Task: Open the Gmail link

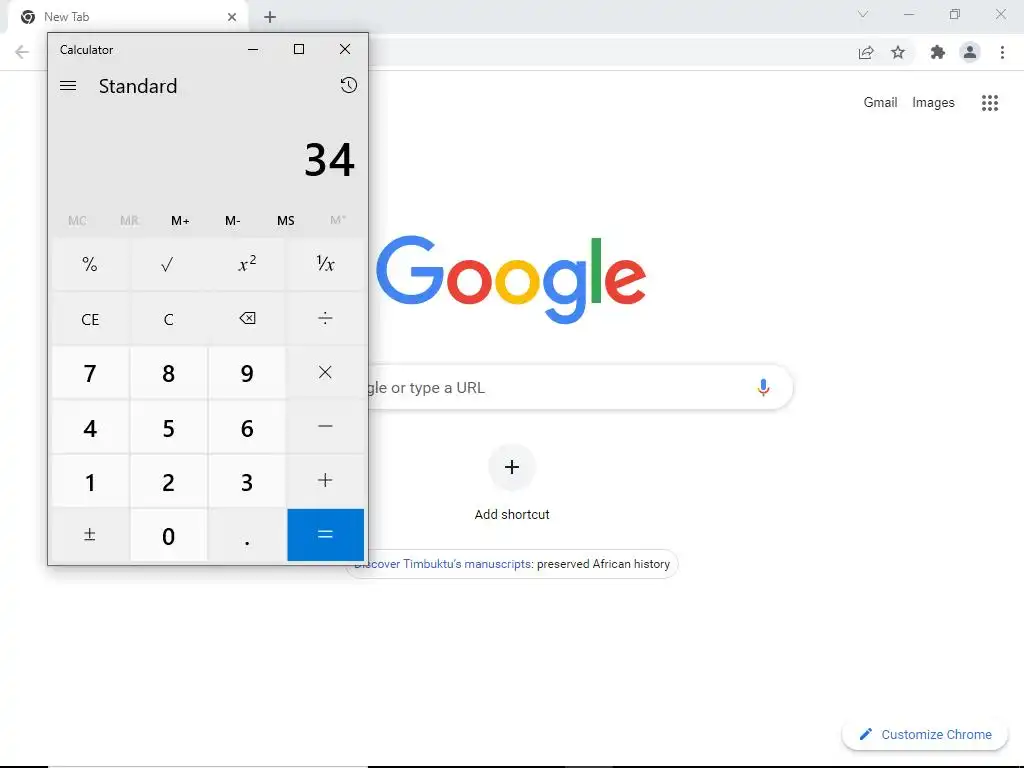Action: (880, 103)
